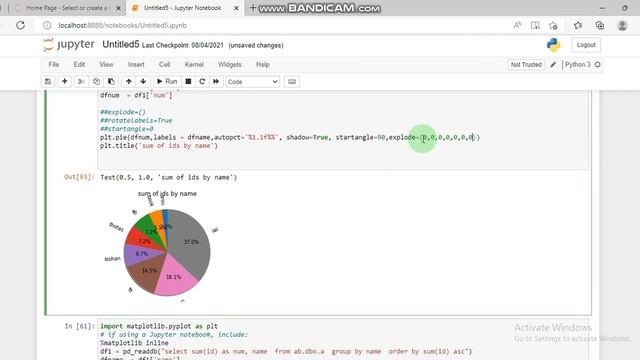The image size is (640, 360).
Task: Open the command palette keyboard icon
Action: [x=292, y=82]
